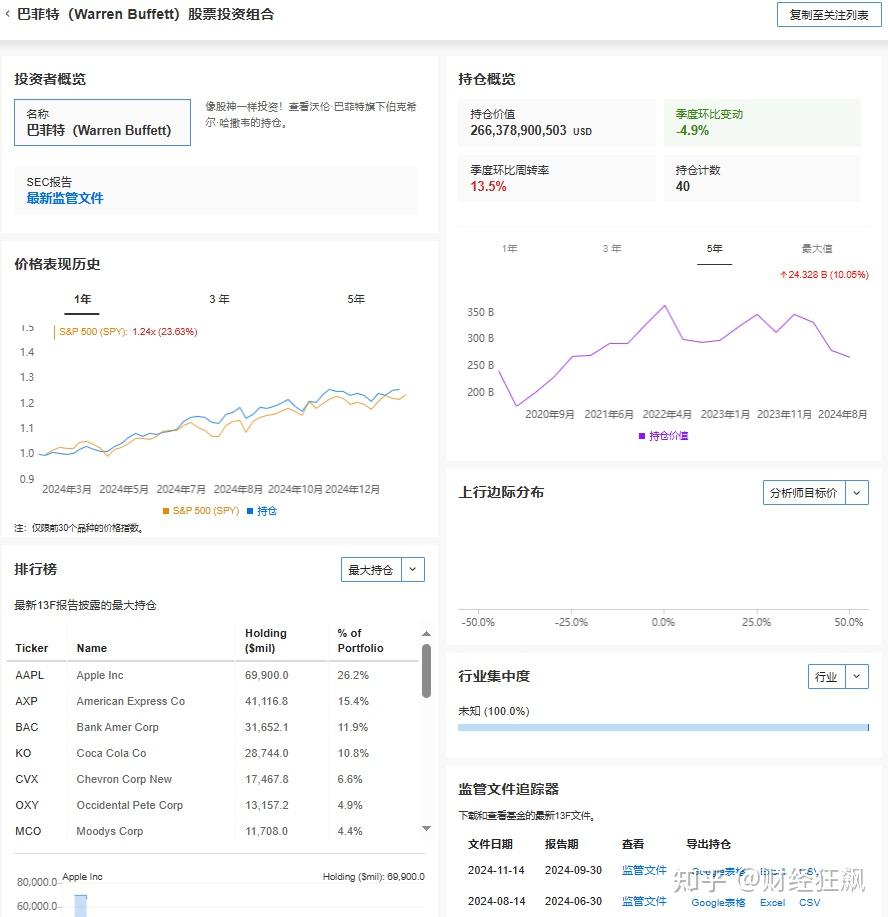Click the holdings table scrollbar thumb
The width and height of the screenshot is (888, 917).
tap(426, 671)
